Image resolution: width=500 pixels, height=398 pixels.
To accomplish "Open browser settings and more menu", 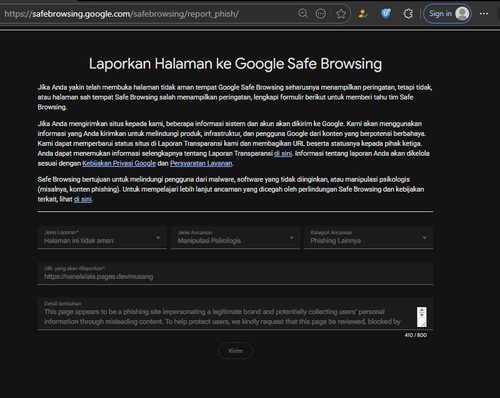I will pyautogui.click(x=484, y=14).
